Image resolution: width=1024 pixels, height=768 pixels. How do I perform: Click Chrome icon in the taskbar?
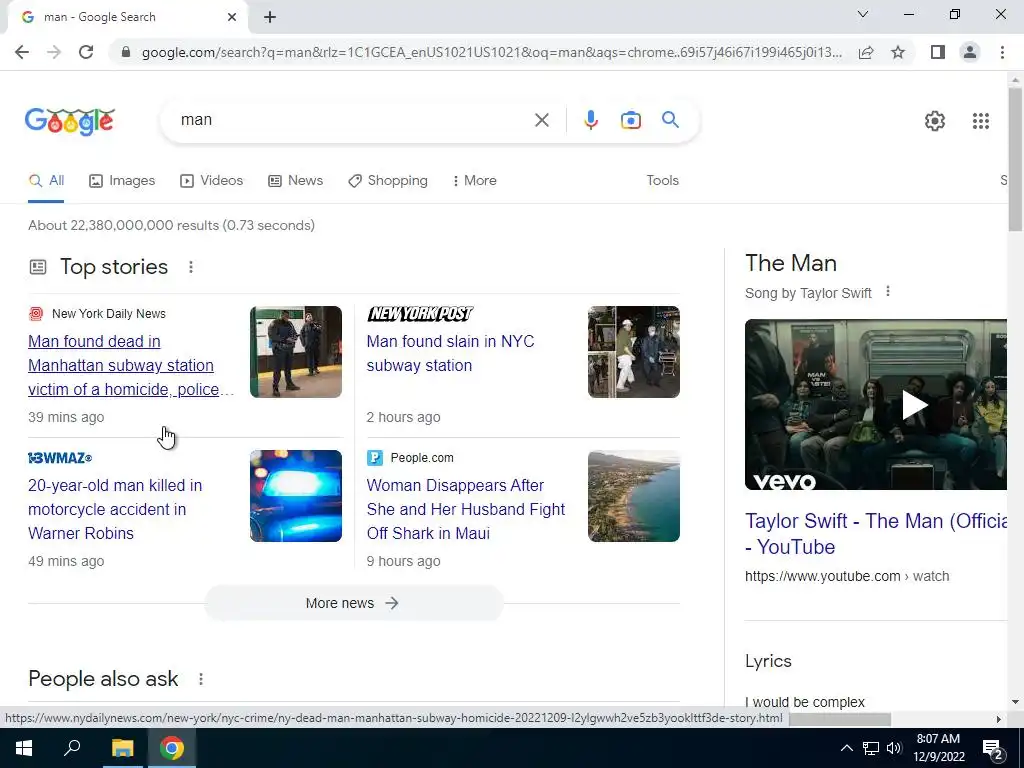pos(172,748)
